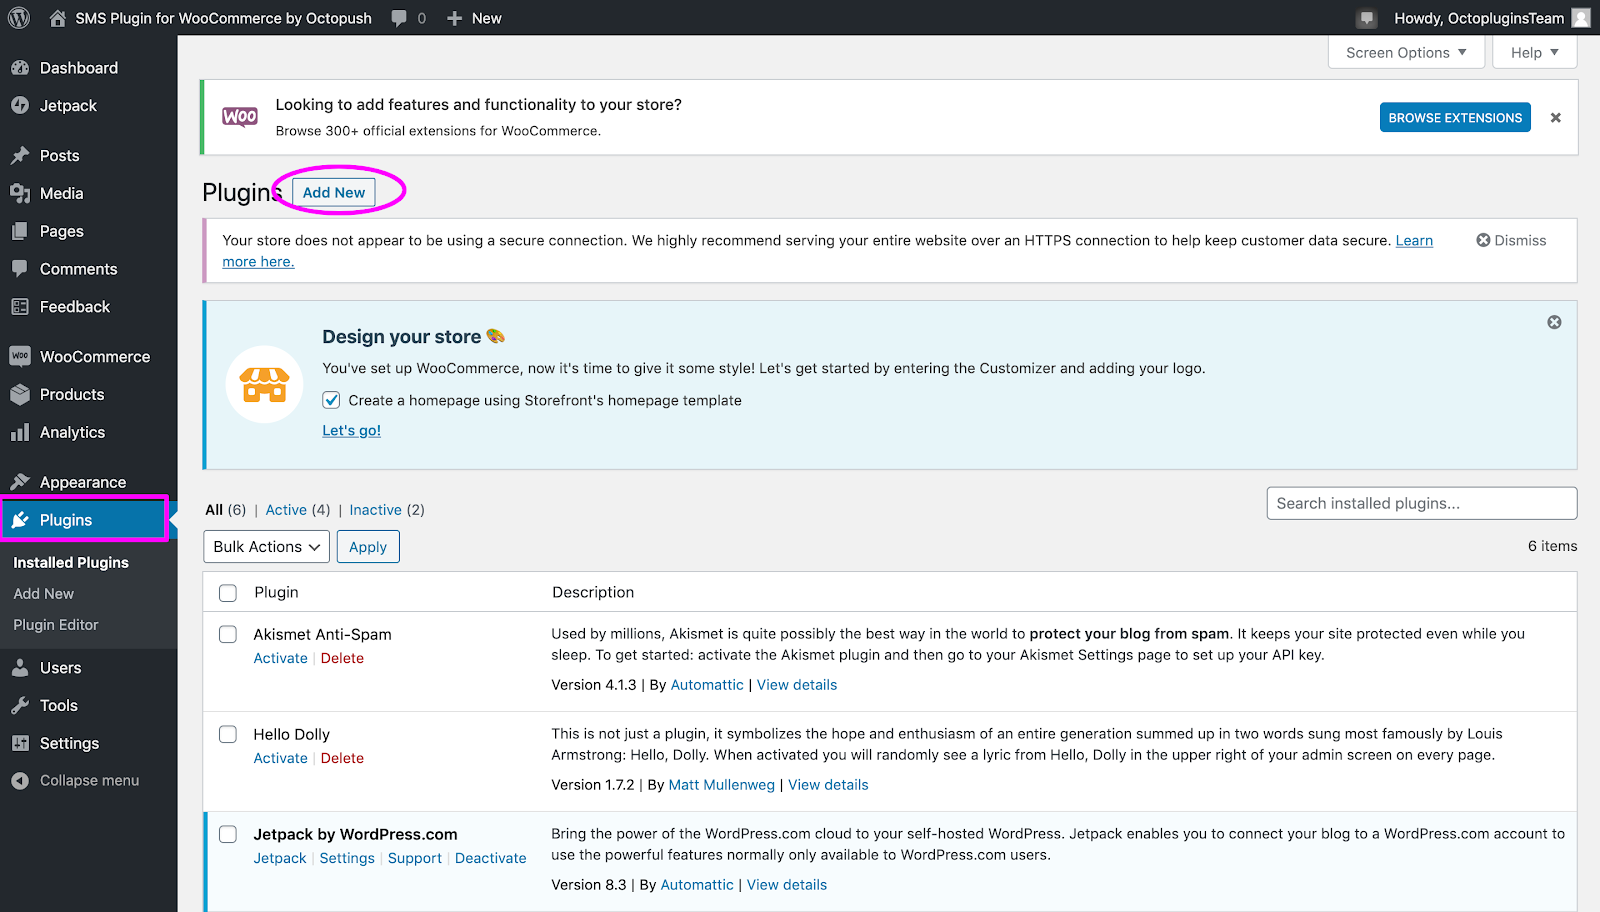Deactivate the Jetpack plugin

490,858
